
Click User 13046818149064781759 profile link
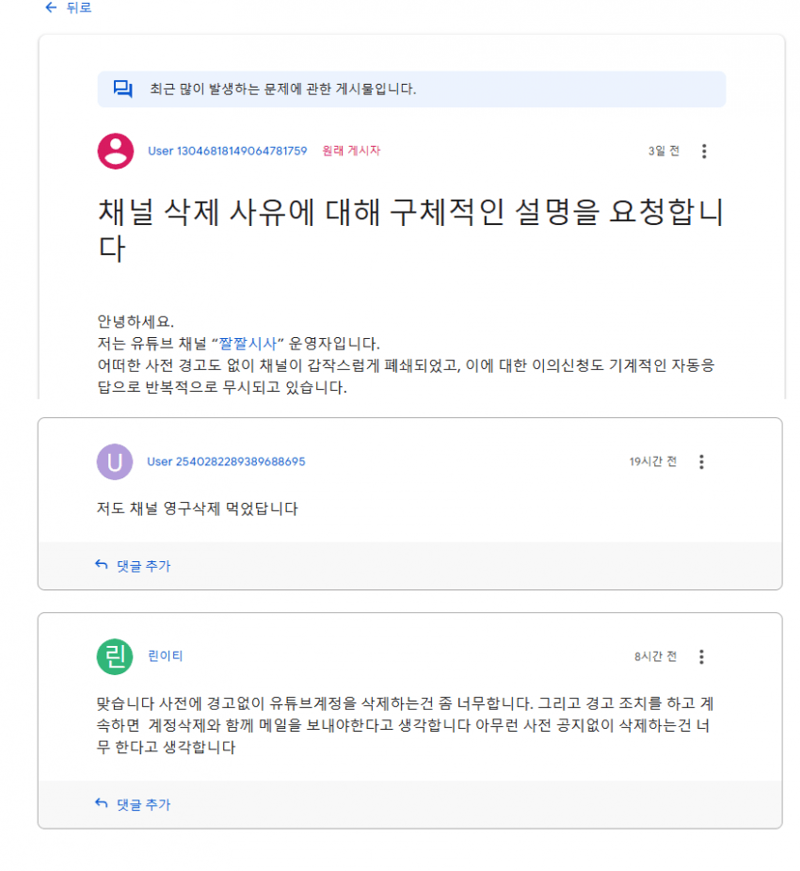point(227,151)
